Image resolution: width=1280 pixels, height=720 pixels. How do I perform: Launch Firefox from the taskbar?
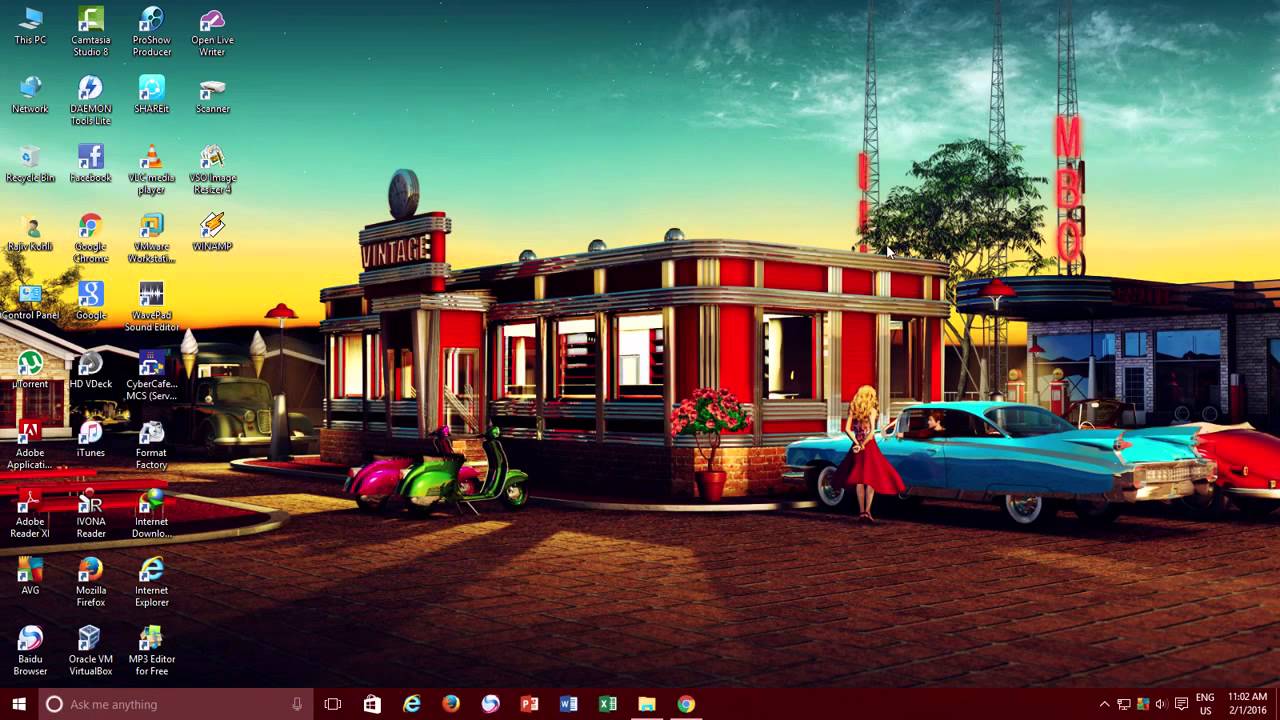pyautogui.click(x=451, y=704)
